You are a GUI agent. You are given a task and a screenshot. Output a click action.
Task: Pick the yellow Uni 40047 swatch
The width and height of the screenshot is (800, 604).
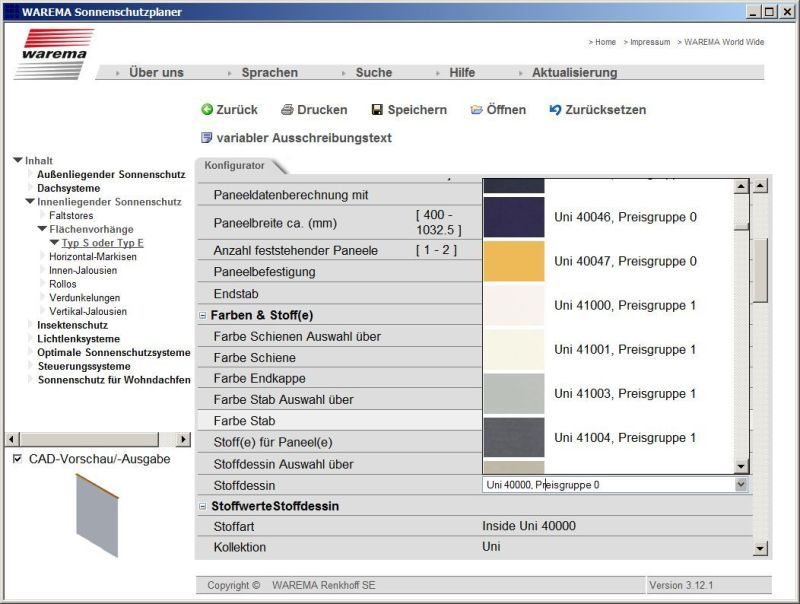click(514, 261)
